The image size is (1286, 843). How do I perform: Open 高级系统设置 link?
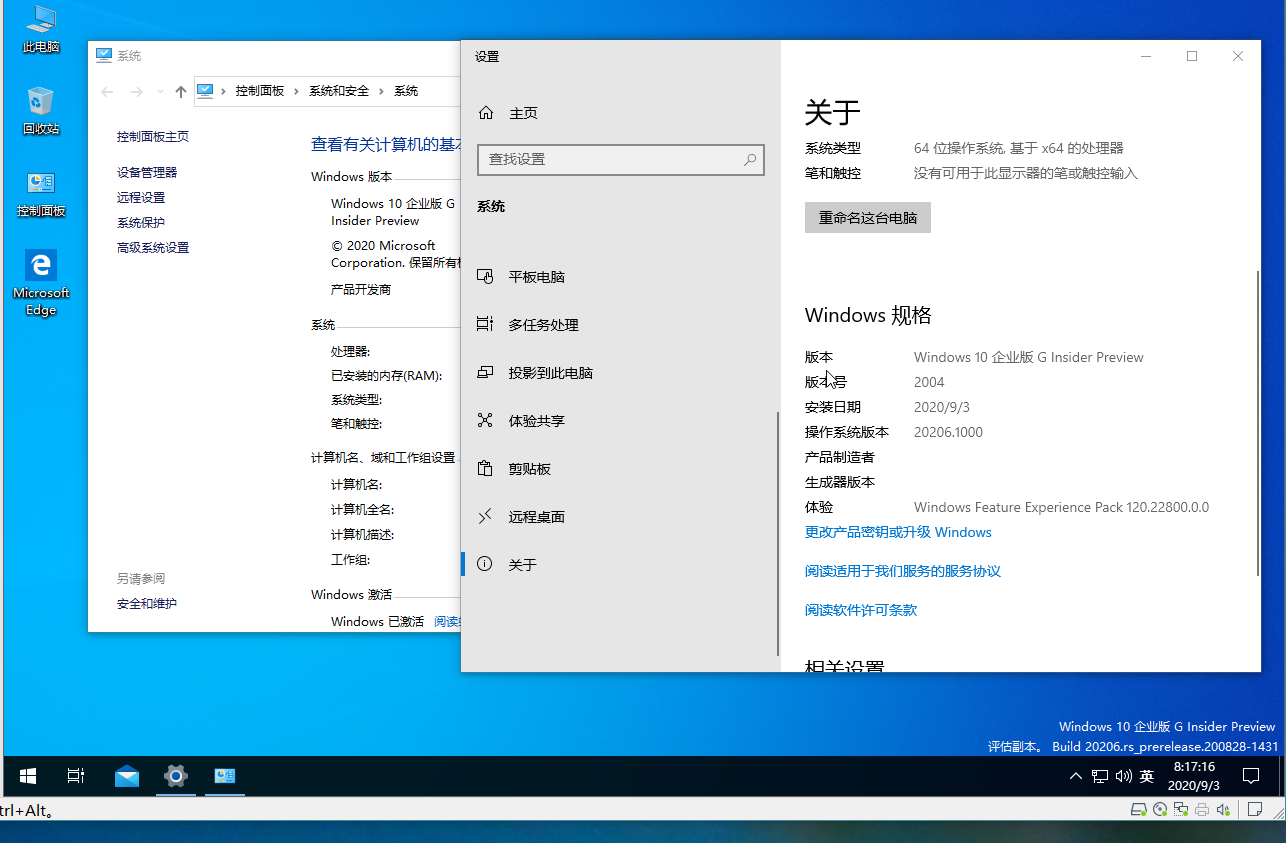point(153,248)
